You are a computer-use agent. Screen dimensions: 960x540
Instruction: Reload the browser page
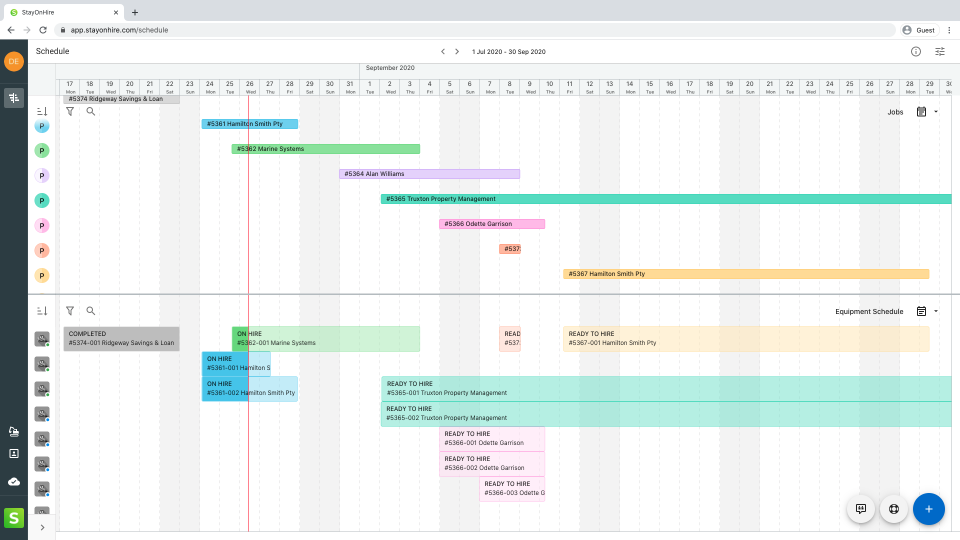43,30
